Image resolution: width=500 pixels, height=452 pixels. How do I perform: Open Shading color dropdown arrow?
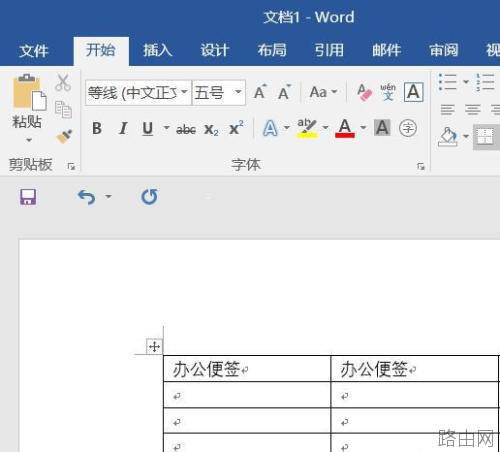466,136
